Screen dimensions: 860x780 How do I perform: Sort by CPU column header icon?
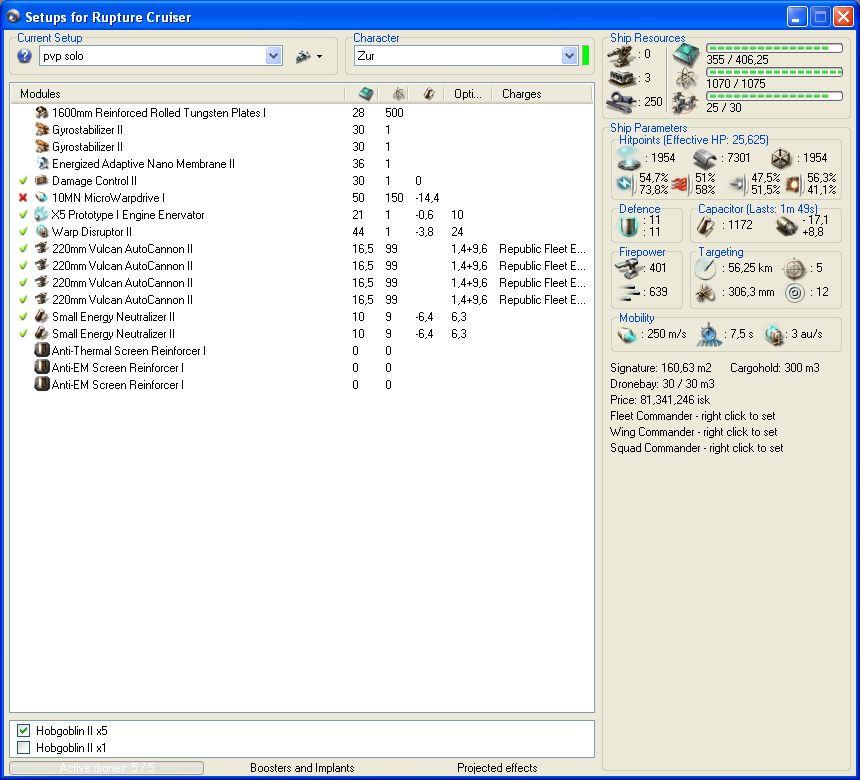click(x=366, y=94)
